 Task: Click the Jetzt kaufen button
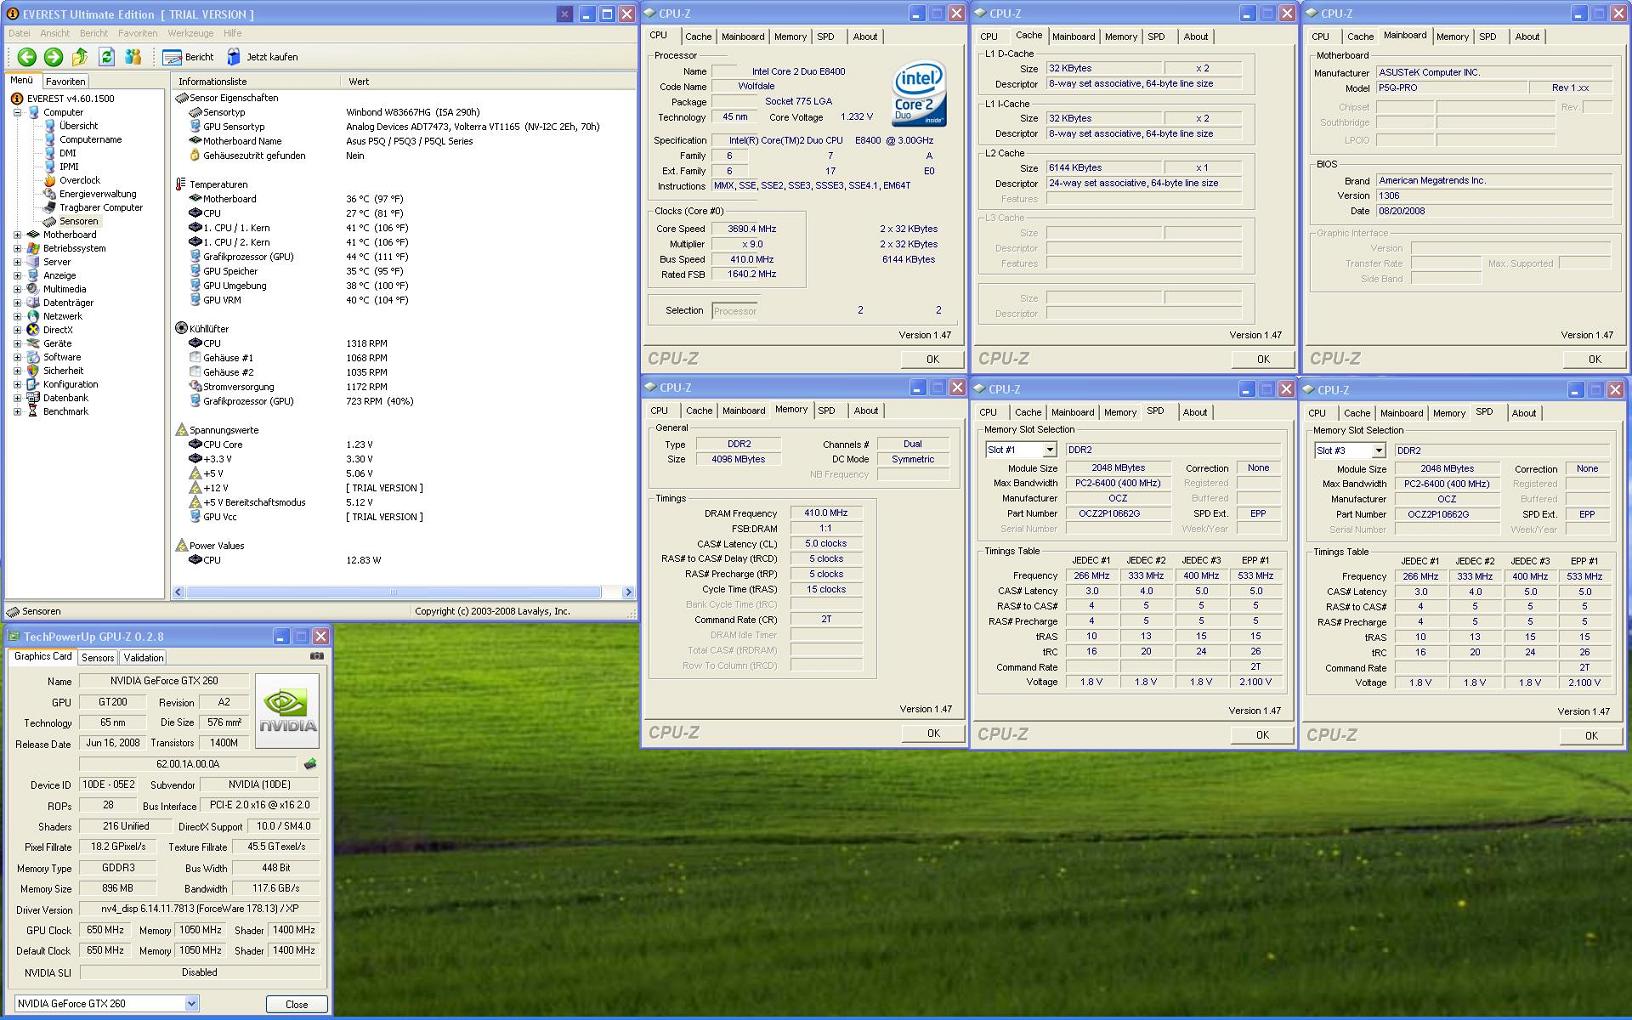pyautogui.click(x=262, y=57)
